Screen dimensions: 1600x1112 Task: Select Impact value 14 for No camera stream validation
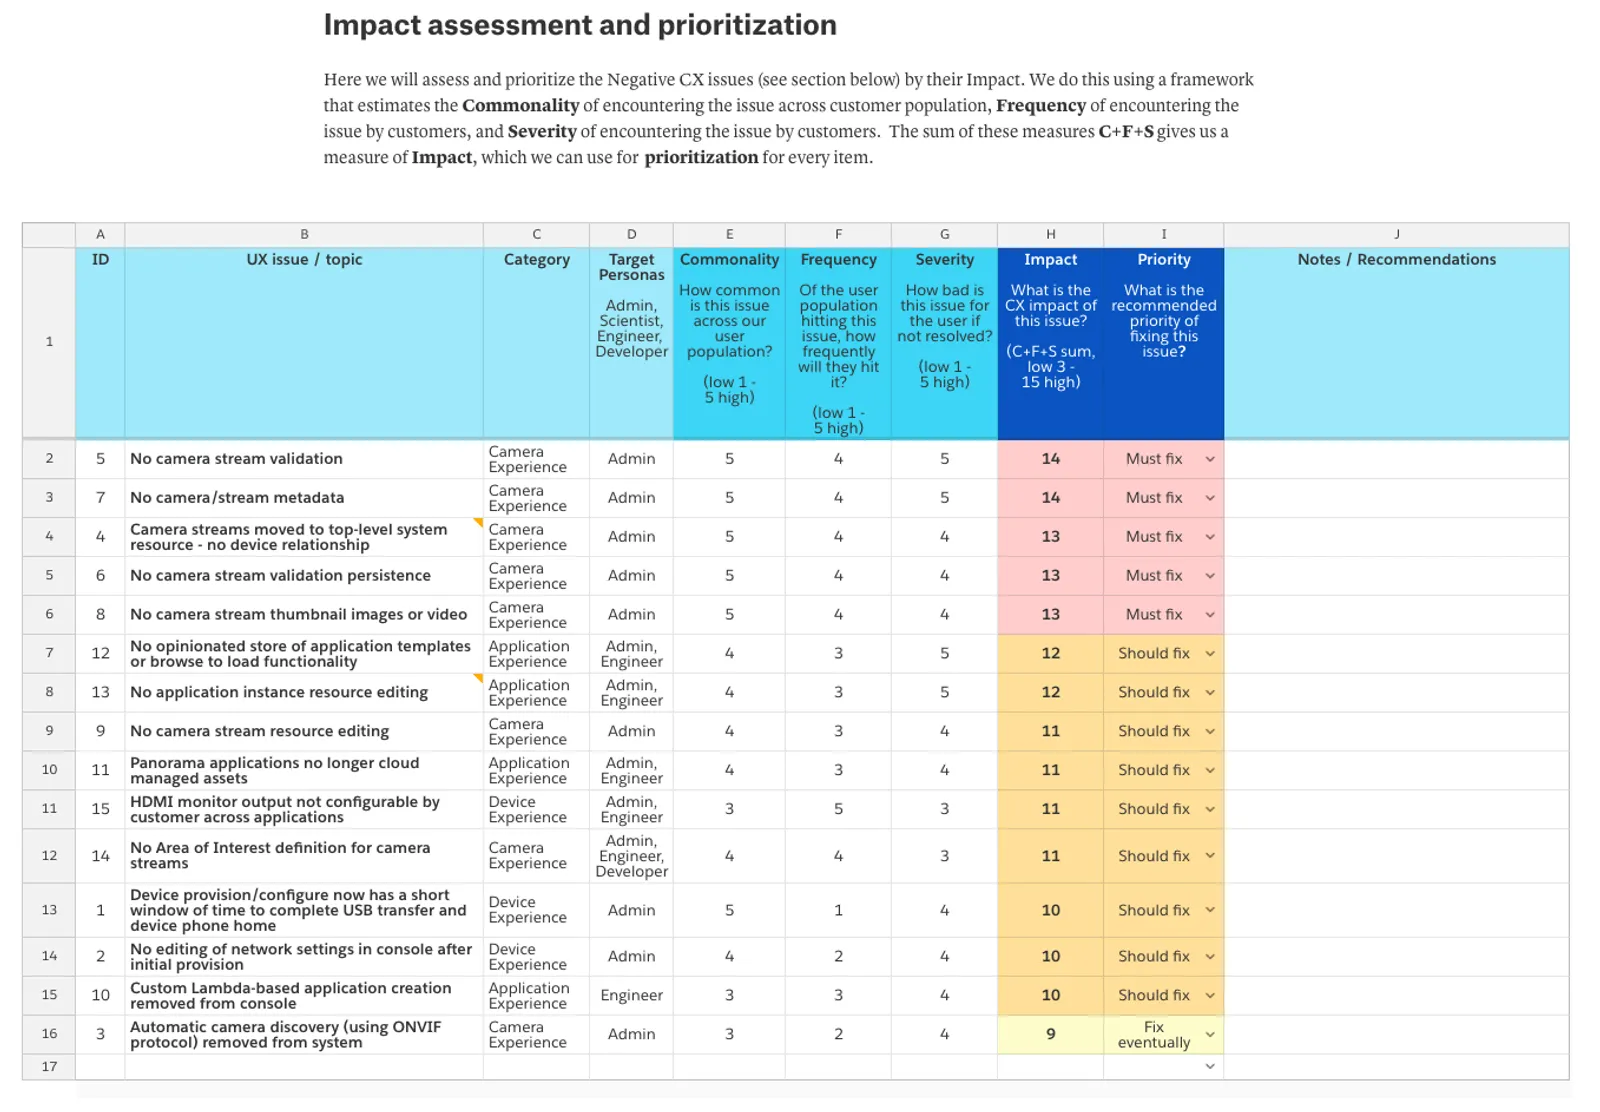tap(1050, 459)
